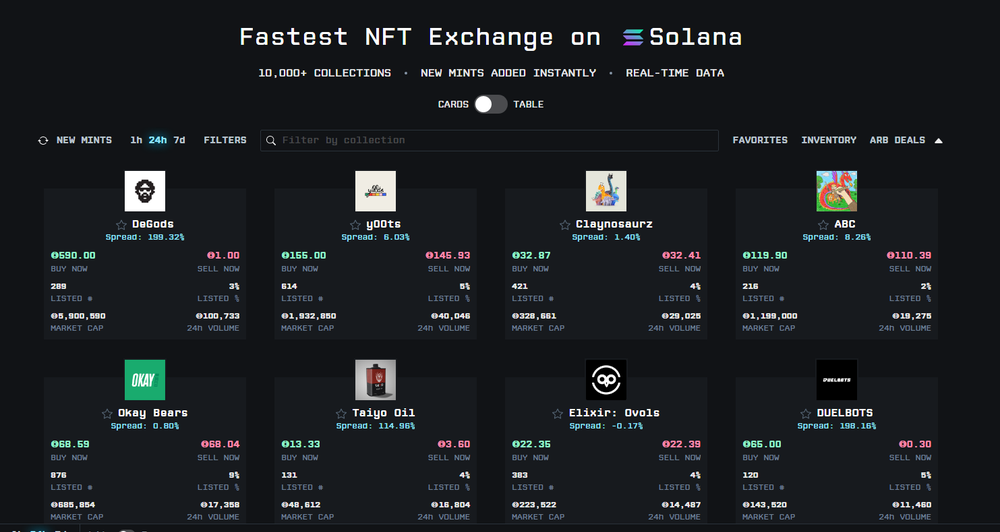
Task: Open the FAVORITES tab
Action: (760, 140)
